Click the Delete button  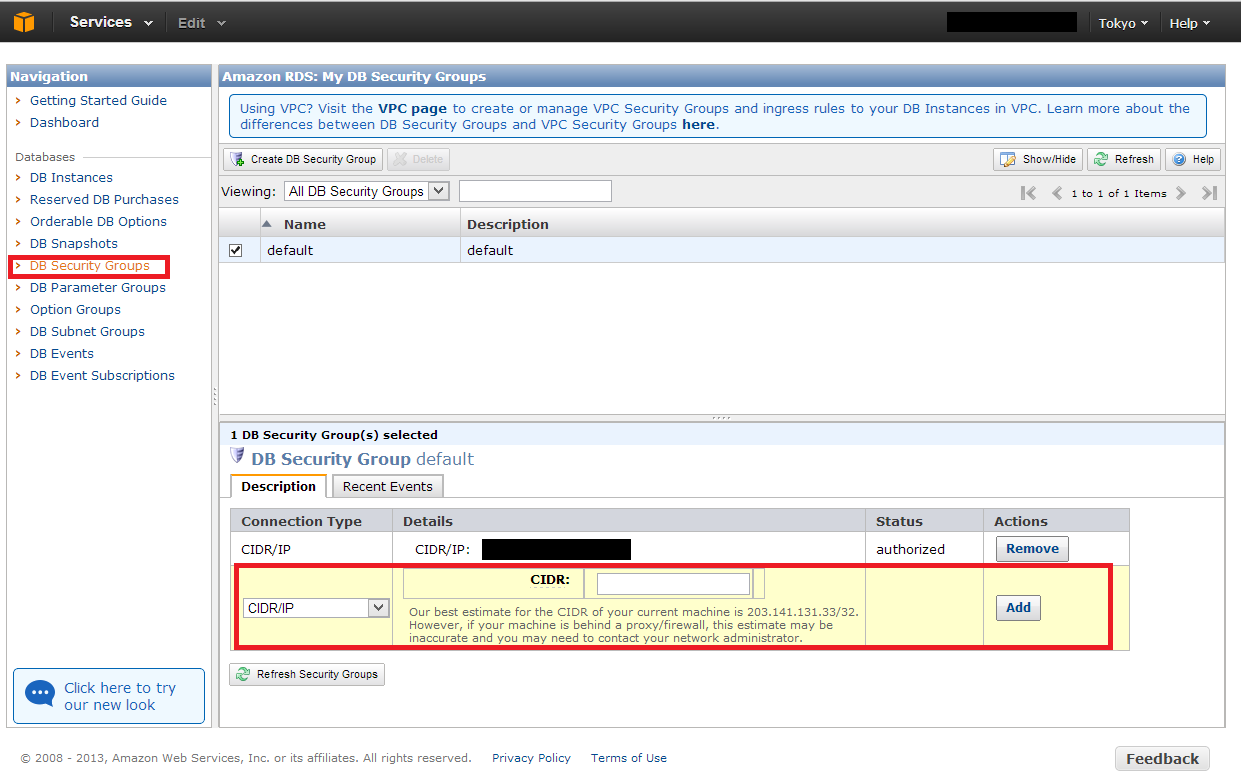418,159
